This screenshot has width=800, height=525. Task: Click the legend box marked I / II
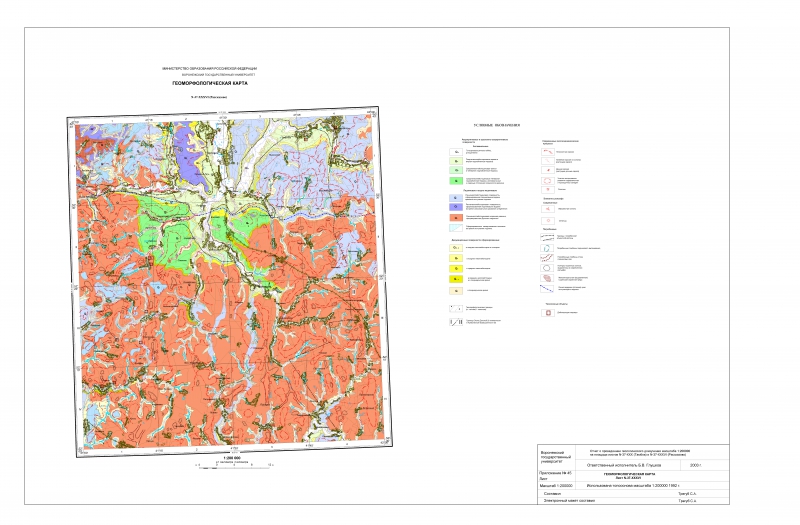(456, 322)
